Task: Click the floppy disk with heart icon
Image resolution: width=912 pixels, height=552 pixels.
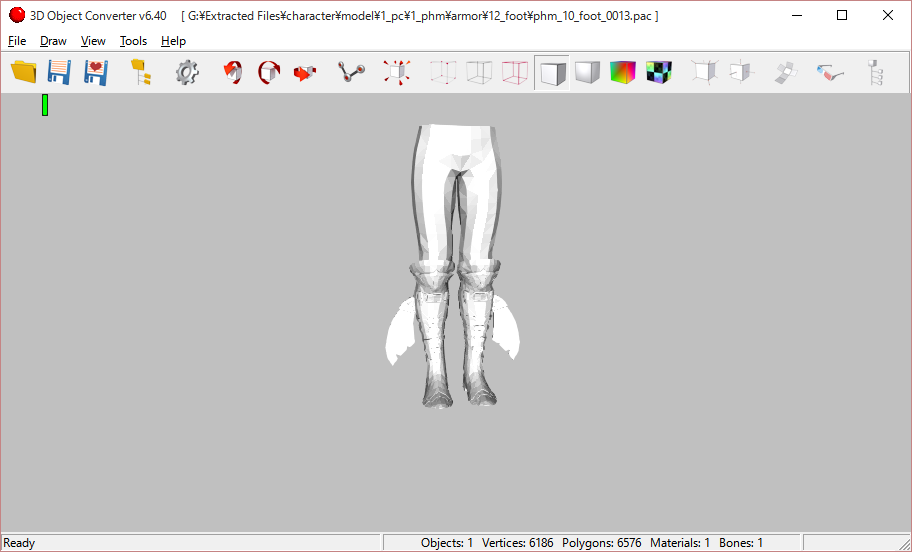Action: [x=95, y=72]
